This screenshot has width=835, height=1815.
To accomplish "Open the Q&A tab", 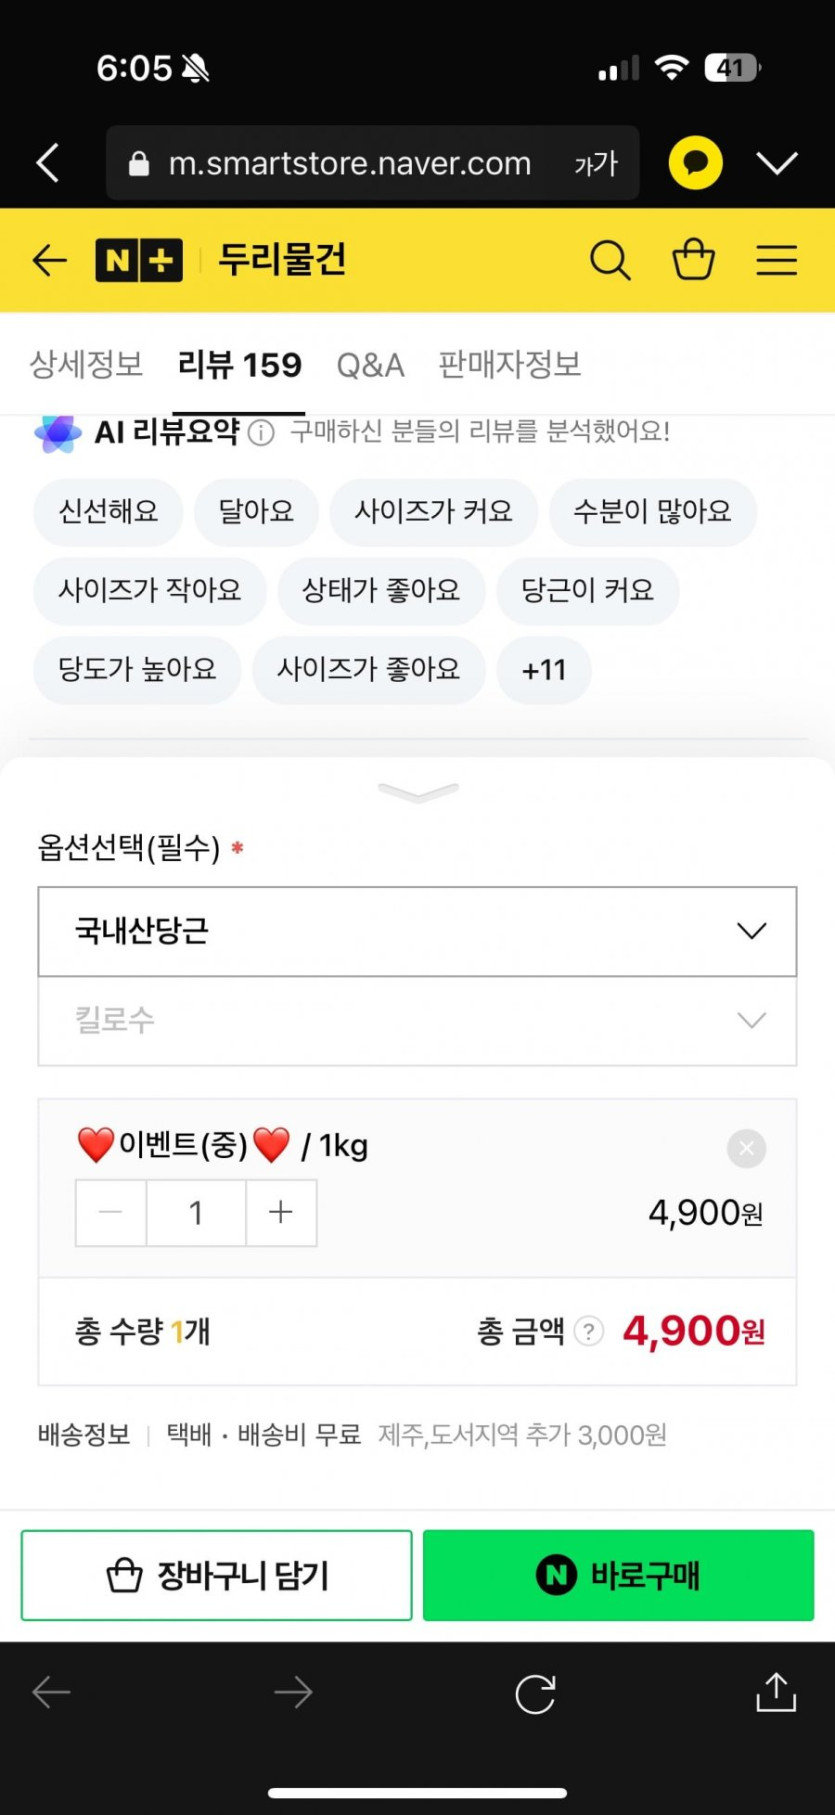I will coord(370,365).
